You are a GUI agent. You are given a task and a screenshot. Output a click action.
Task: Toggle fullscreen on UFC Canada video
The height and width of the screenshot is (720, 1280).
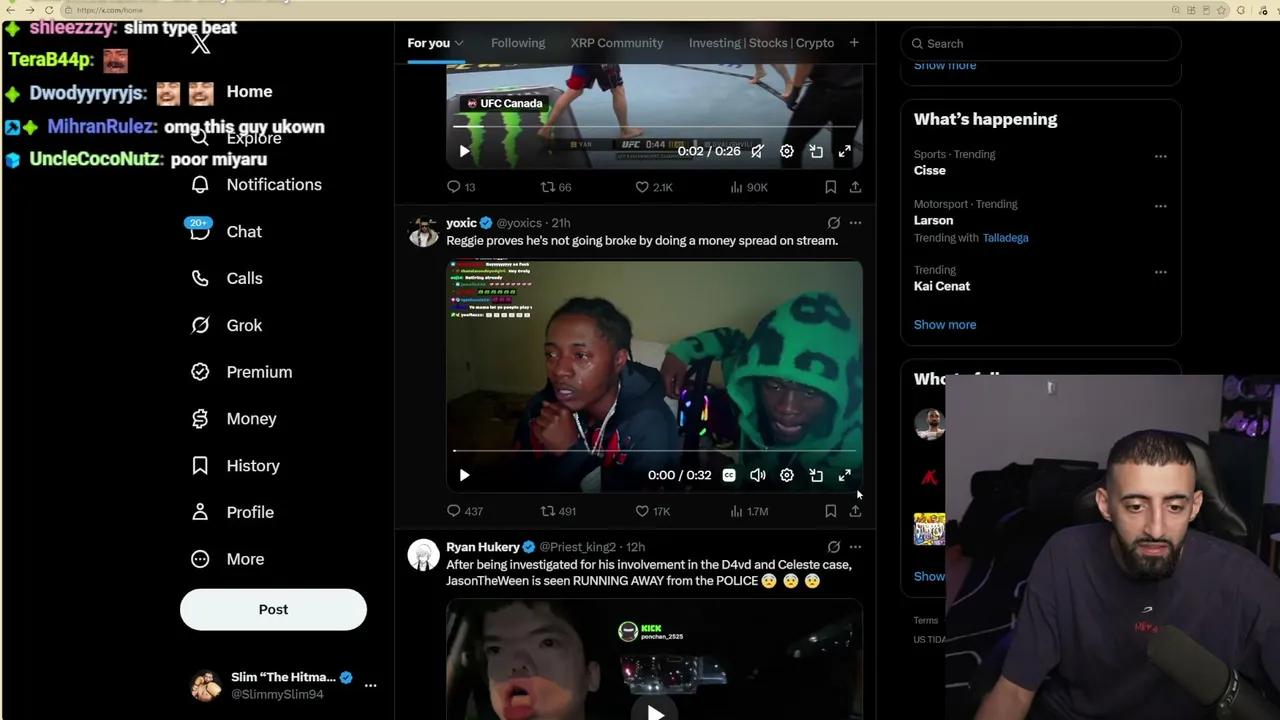845,151
